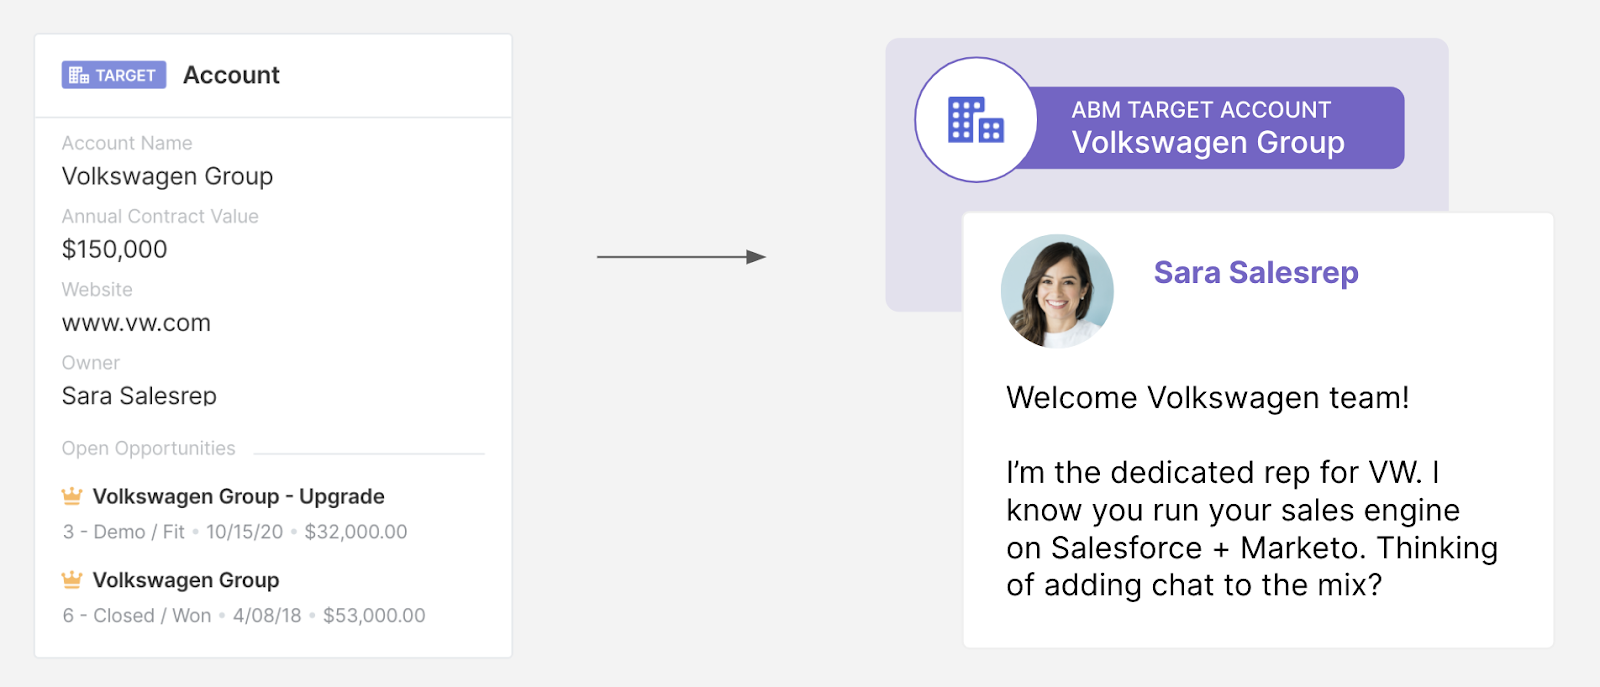
Task: Click the www.vw.com website value
Action: click(x=136, y=323)
